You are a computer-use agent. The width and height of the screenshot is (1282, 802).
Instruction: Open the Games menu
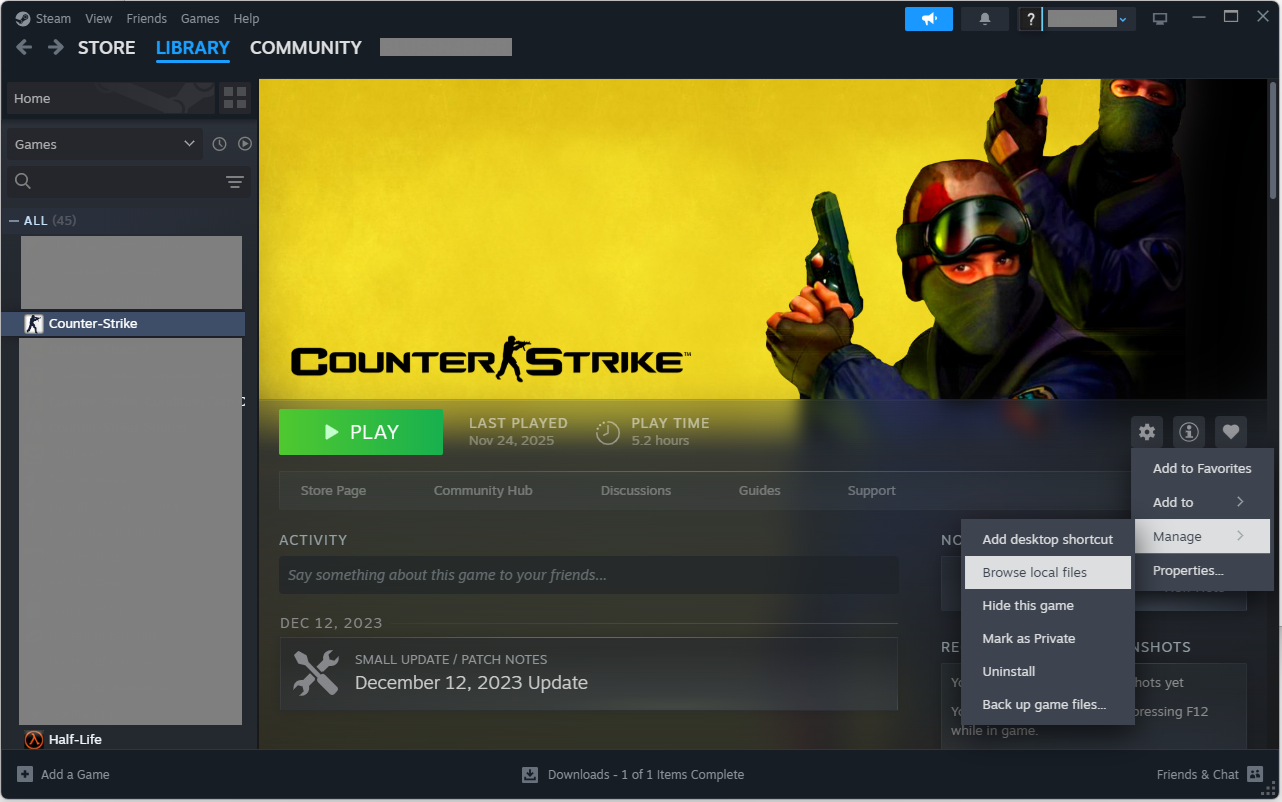[x=200, y=18]
